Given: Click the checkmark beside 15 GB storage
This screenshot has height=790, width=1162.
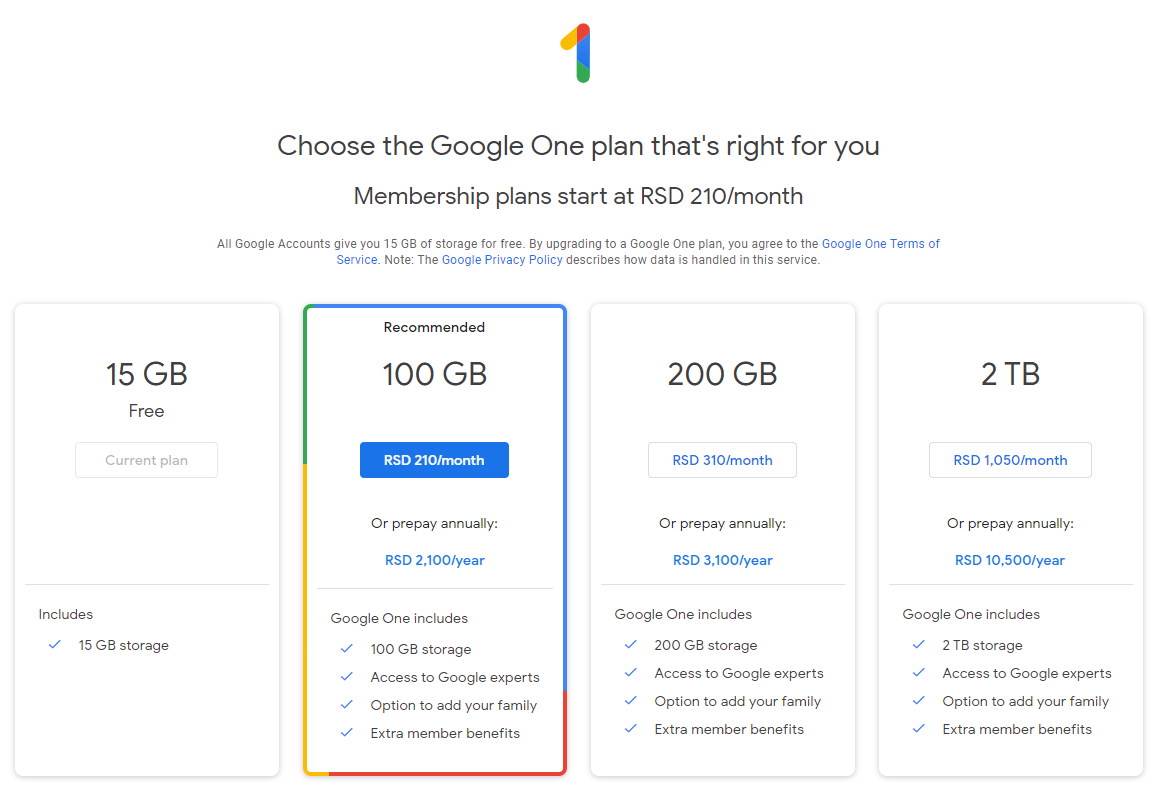Looking at the screenshot, I should pos(55,645).
